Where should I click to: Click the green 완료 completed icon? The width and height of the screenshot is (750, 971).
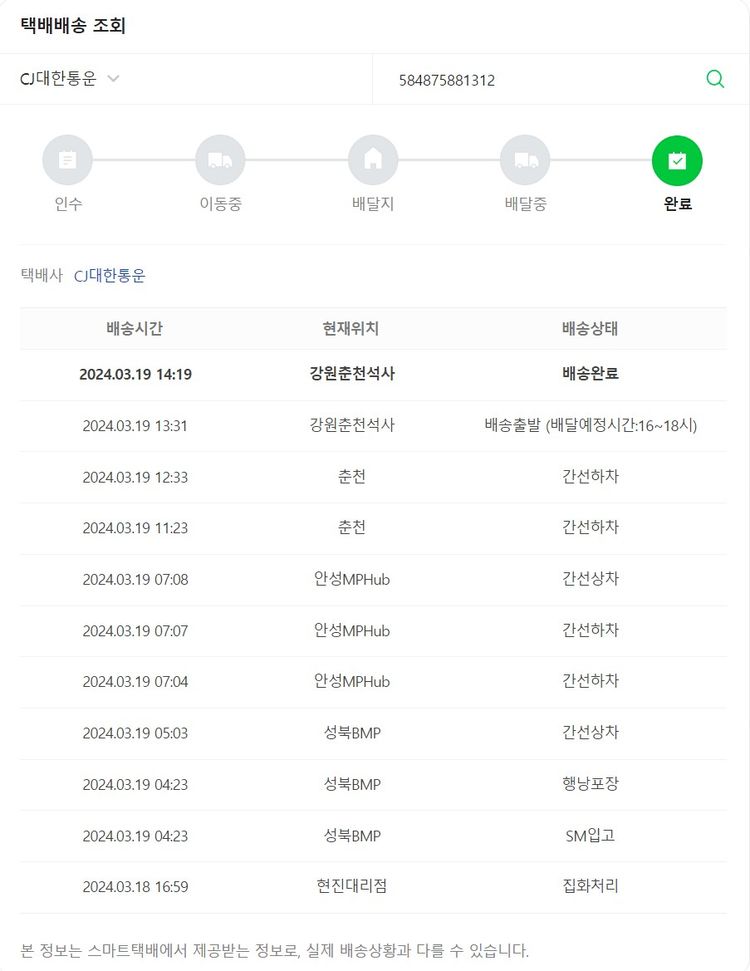coord(677,160)
